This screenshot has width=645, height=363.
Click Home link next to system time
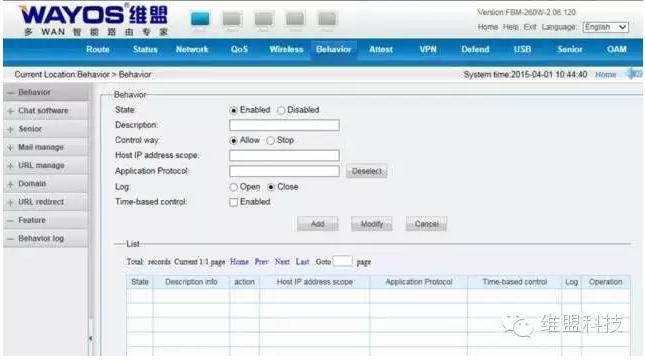click(x=606, y=75)
